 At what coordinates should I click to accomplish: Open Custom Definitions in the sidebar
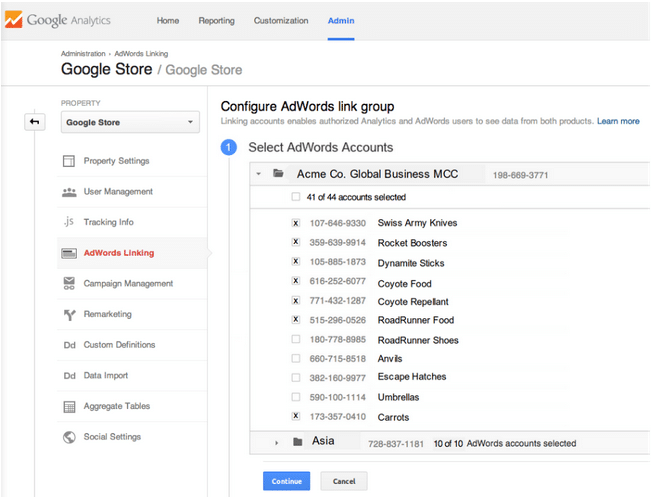coord(119,345)
